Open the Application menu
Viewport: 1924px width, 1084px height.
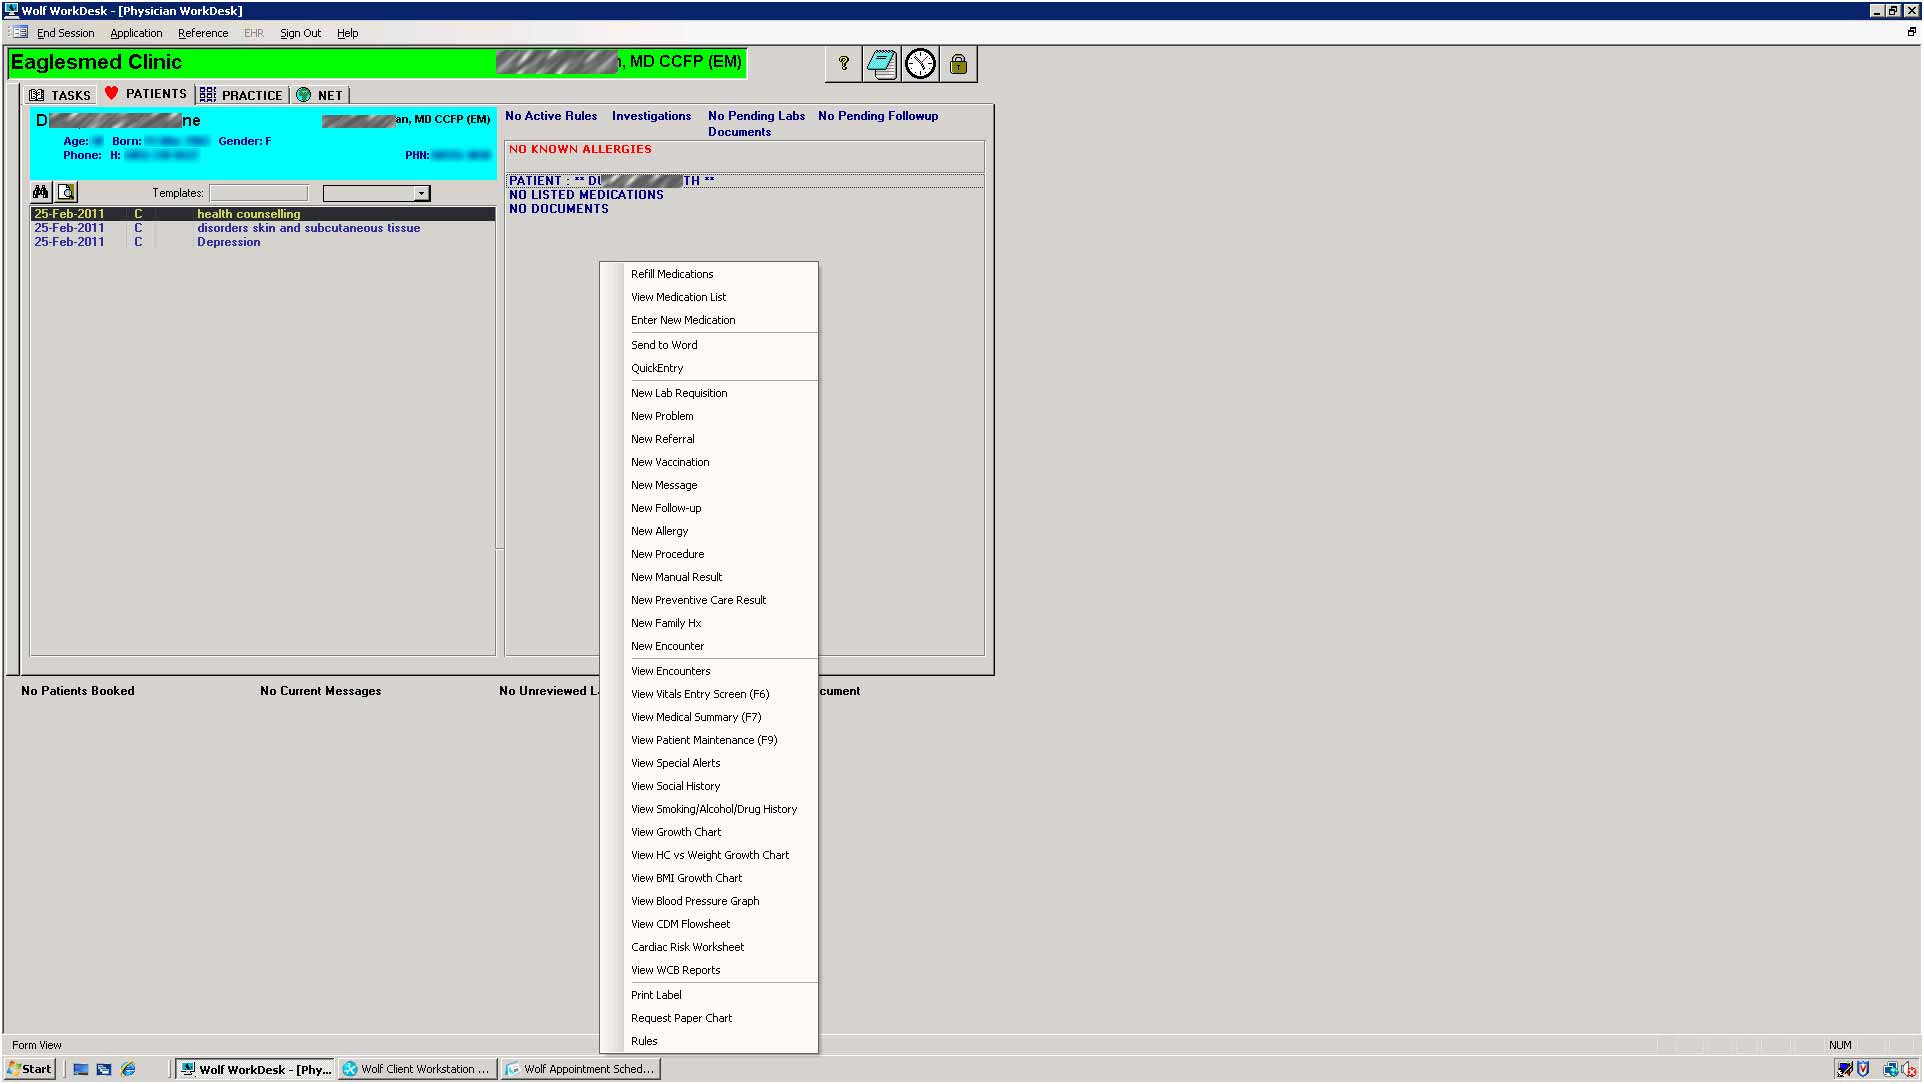pos(136,33)
